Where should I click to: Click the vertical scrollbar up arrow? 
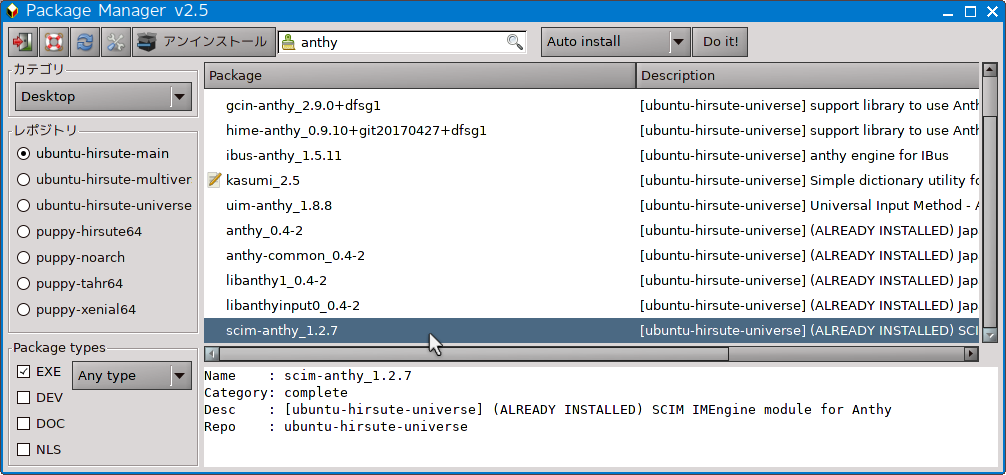(x=989, y=69)
